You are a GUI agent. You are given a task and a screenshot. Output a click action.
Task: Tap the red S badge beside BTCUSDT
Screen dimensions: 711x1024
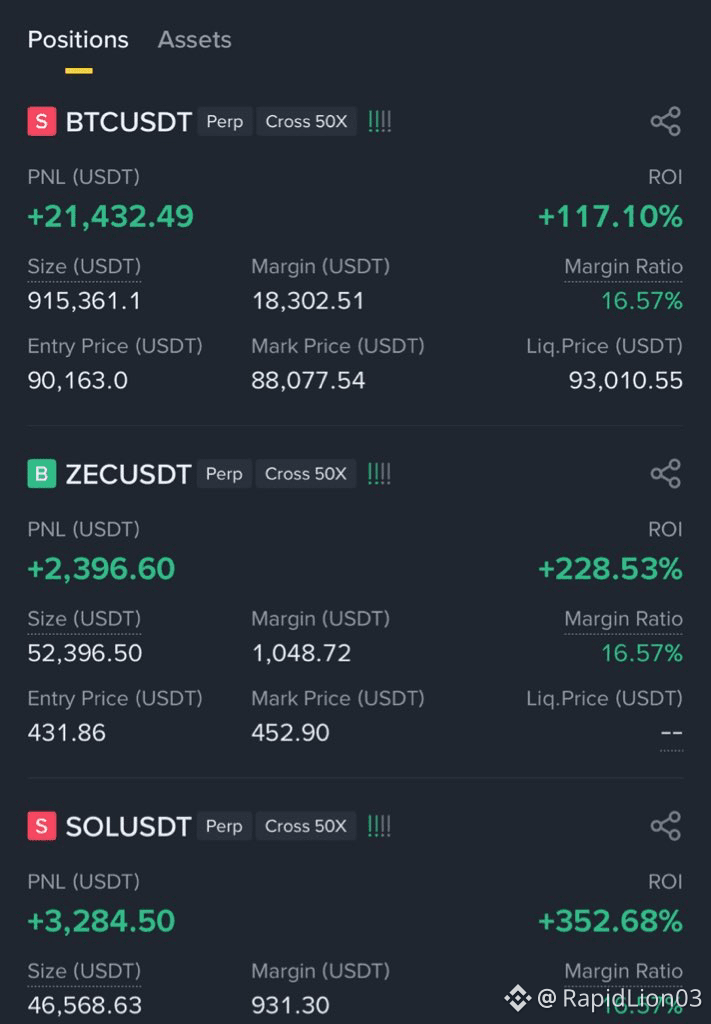pos(42,121)
